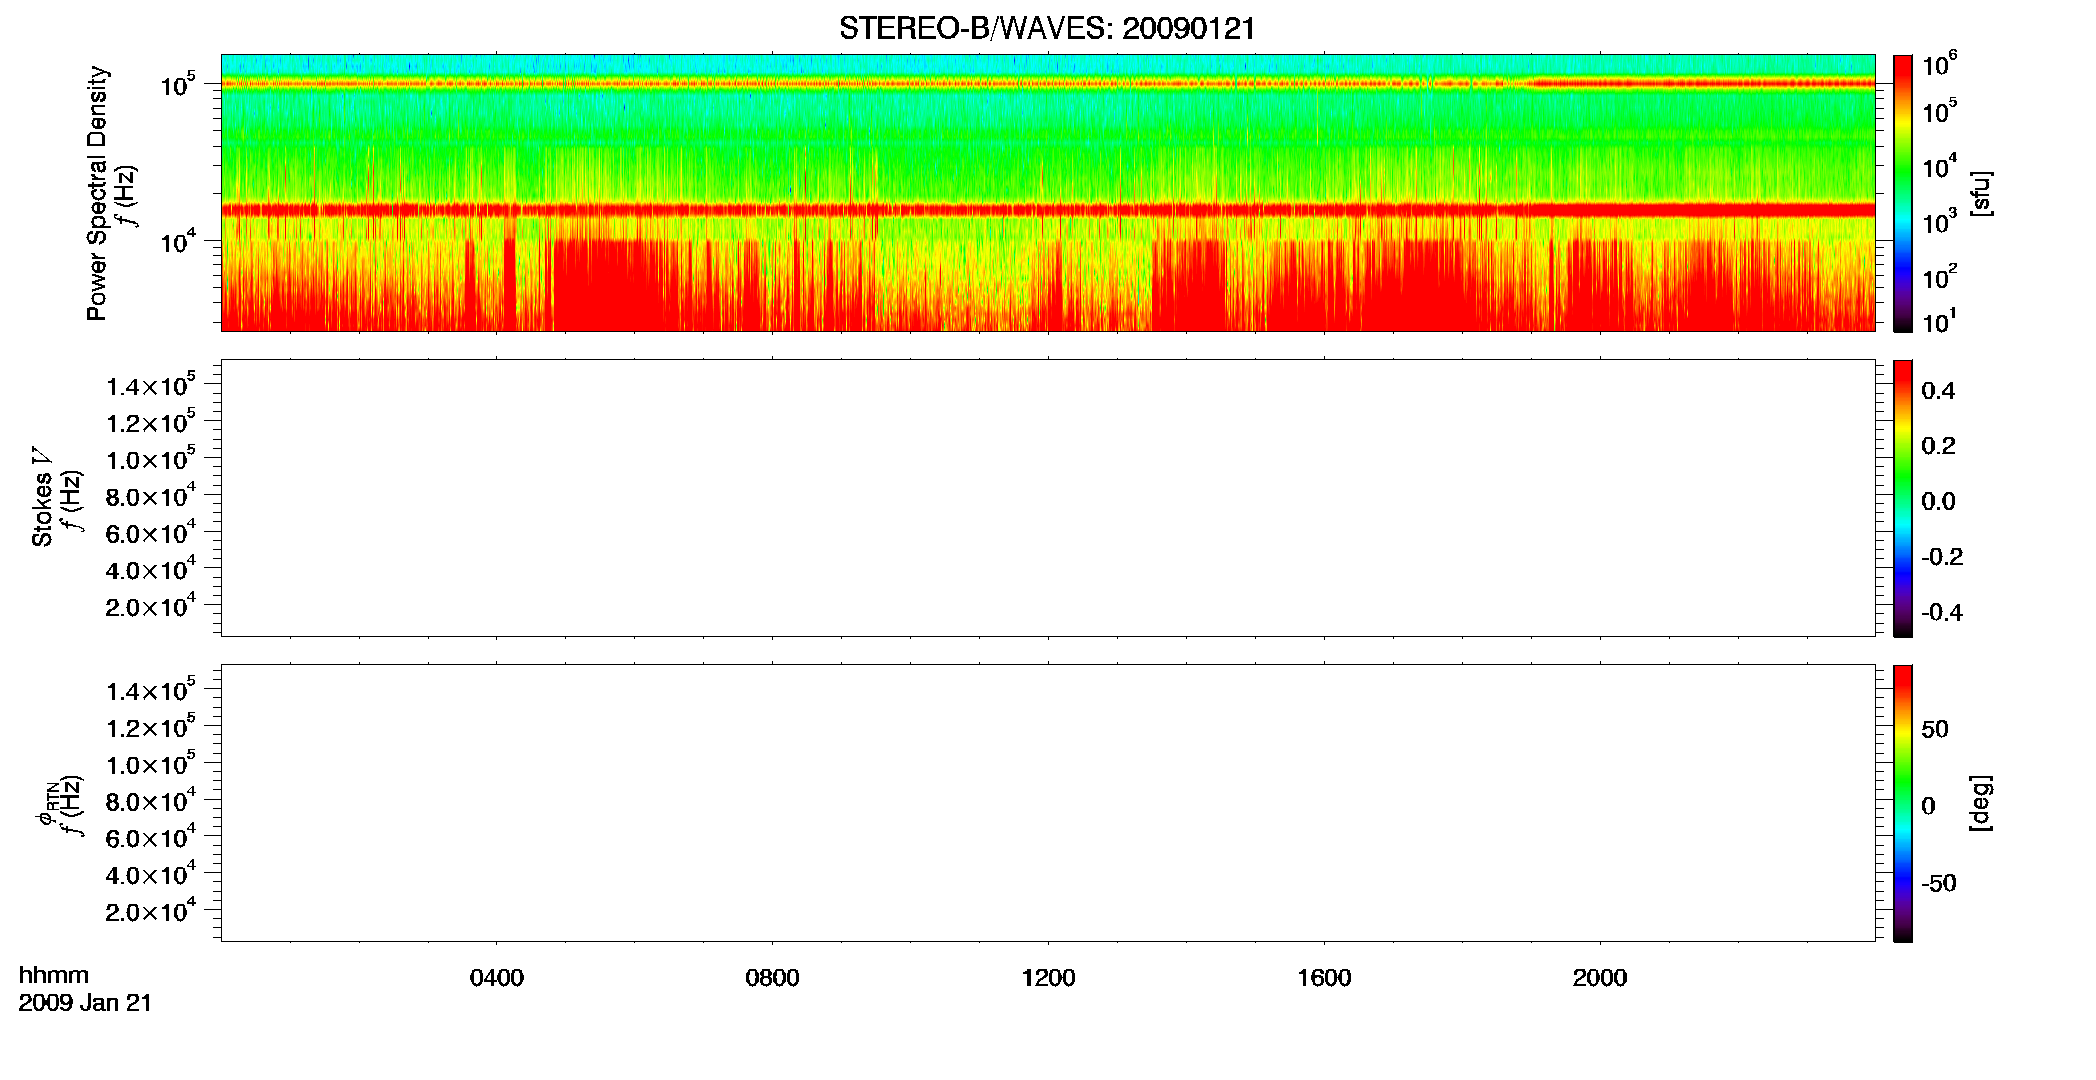Click the 2009 Jan 21 date label

click(85, 1003)
